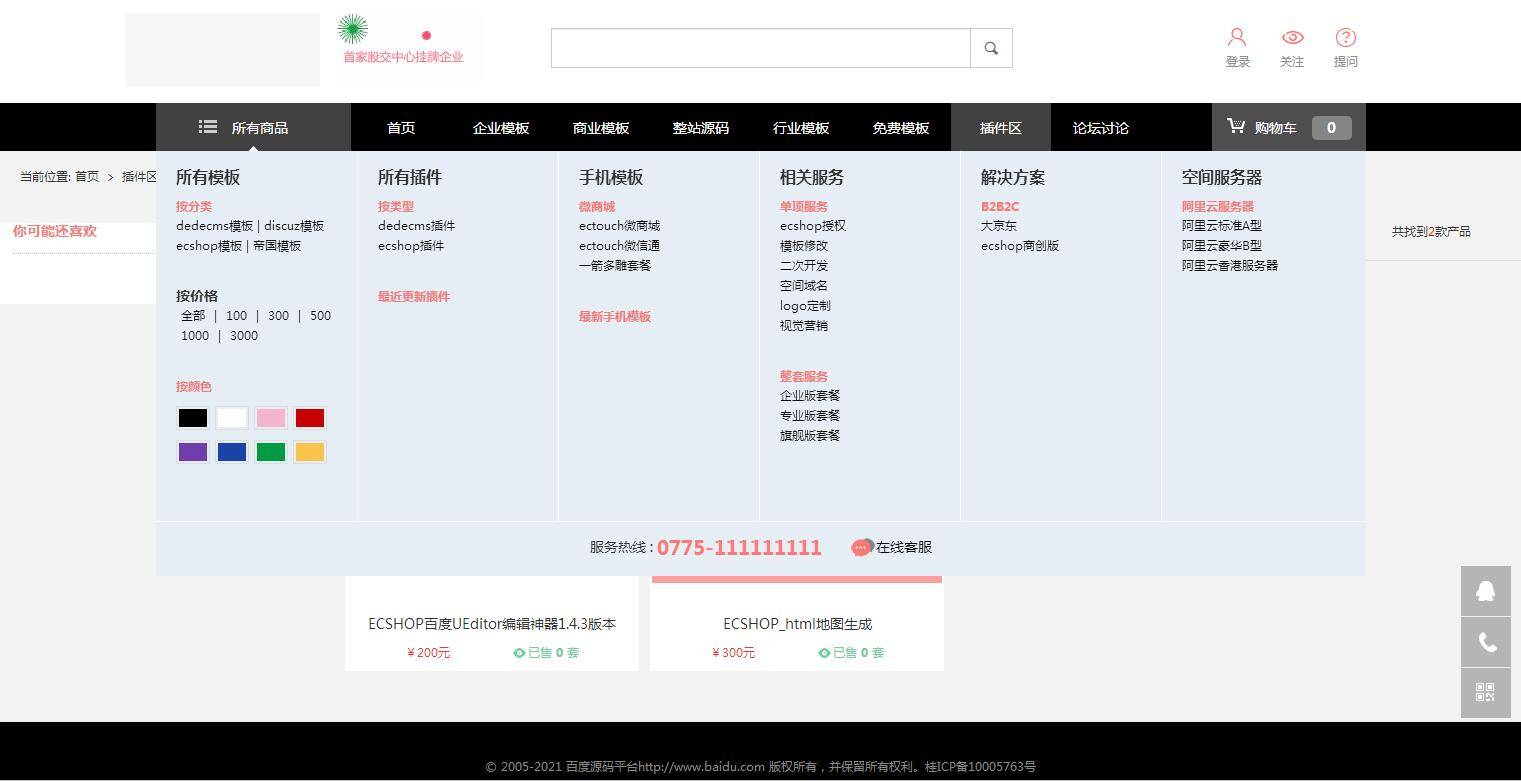Click the search input field

click(760, 47)
